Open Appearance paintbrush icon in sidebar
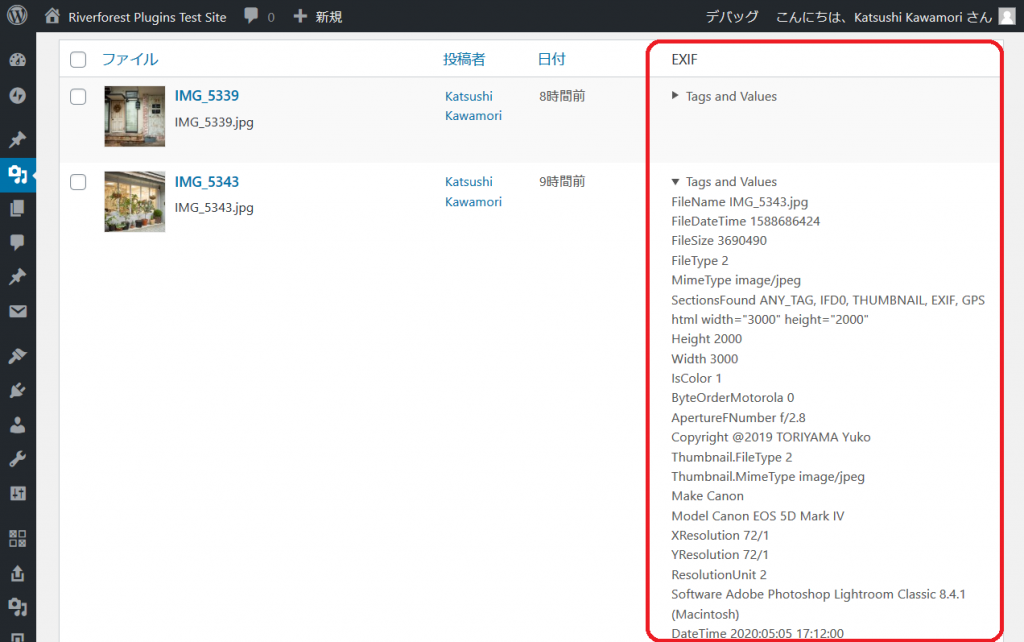This screenshot has width=1024, height=642. click(x=17, y=356)
